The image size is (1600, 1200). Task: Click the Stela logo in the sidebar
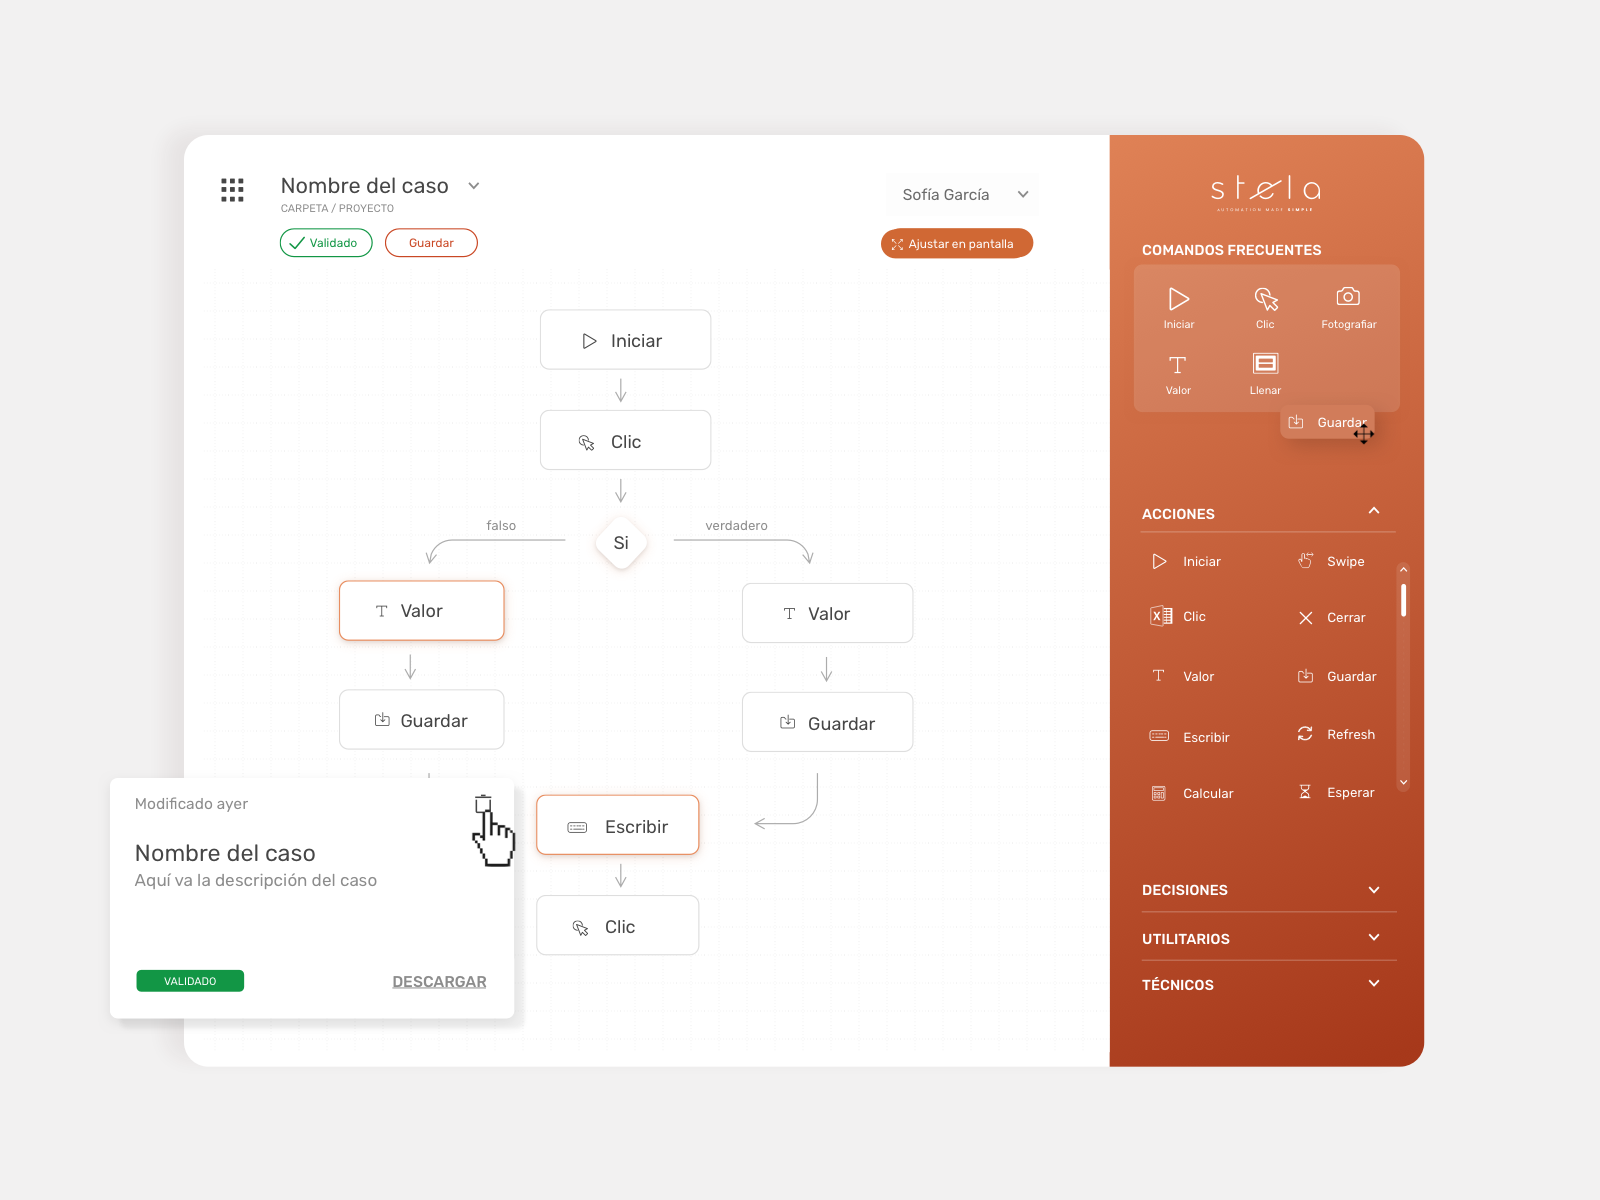pyautogui.click(x=1266, y=192)
